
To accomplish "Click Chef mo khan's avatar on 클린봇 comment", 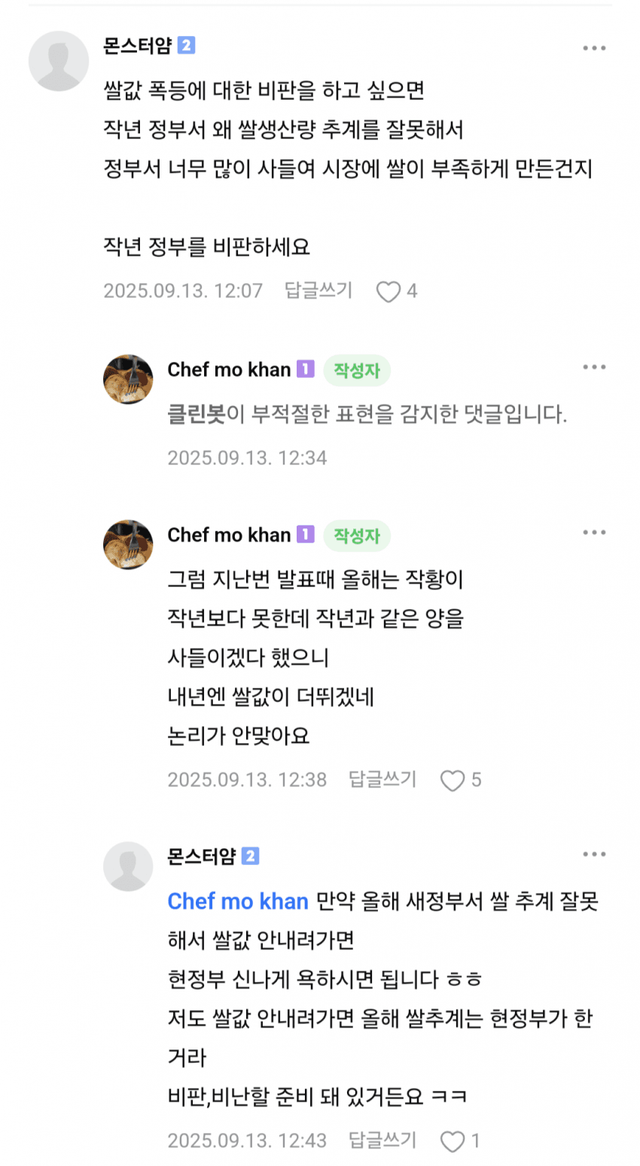I will (x=128, y=379).
